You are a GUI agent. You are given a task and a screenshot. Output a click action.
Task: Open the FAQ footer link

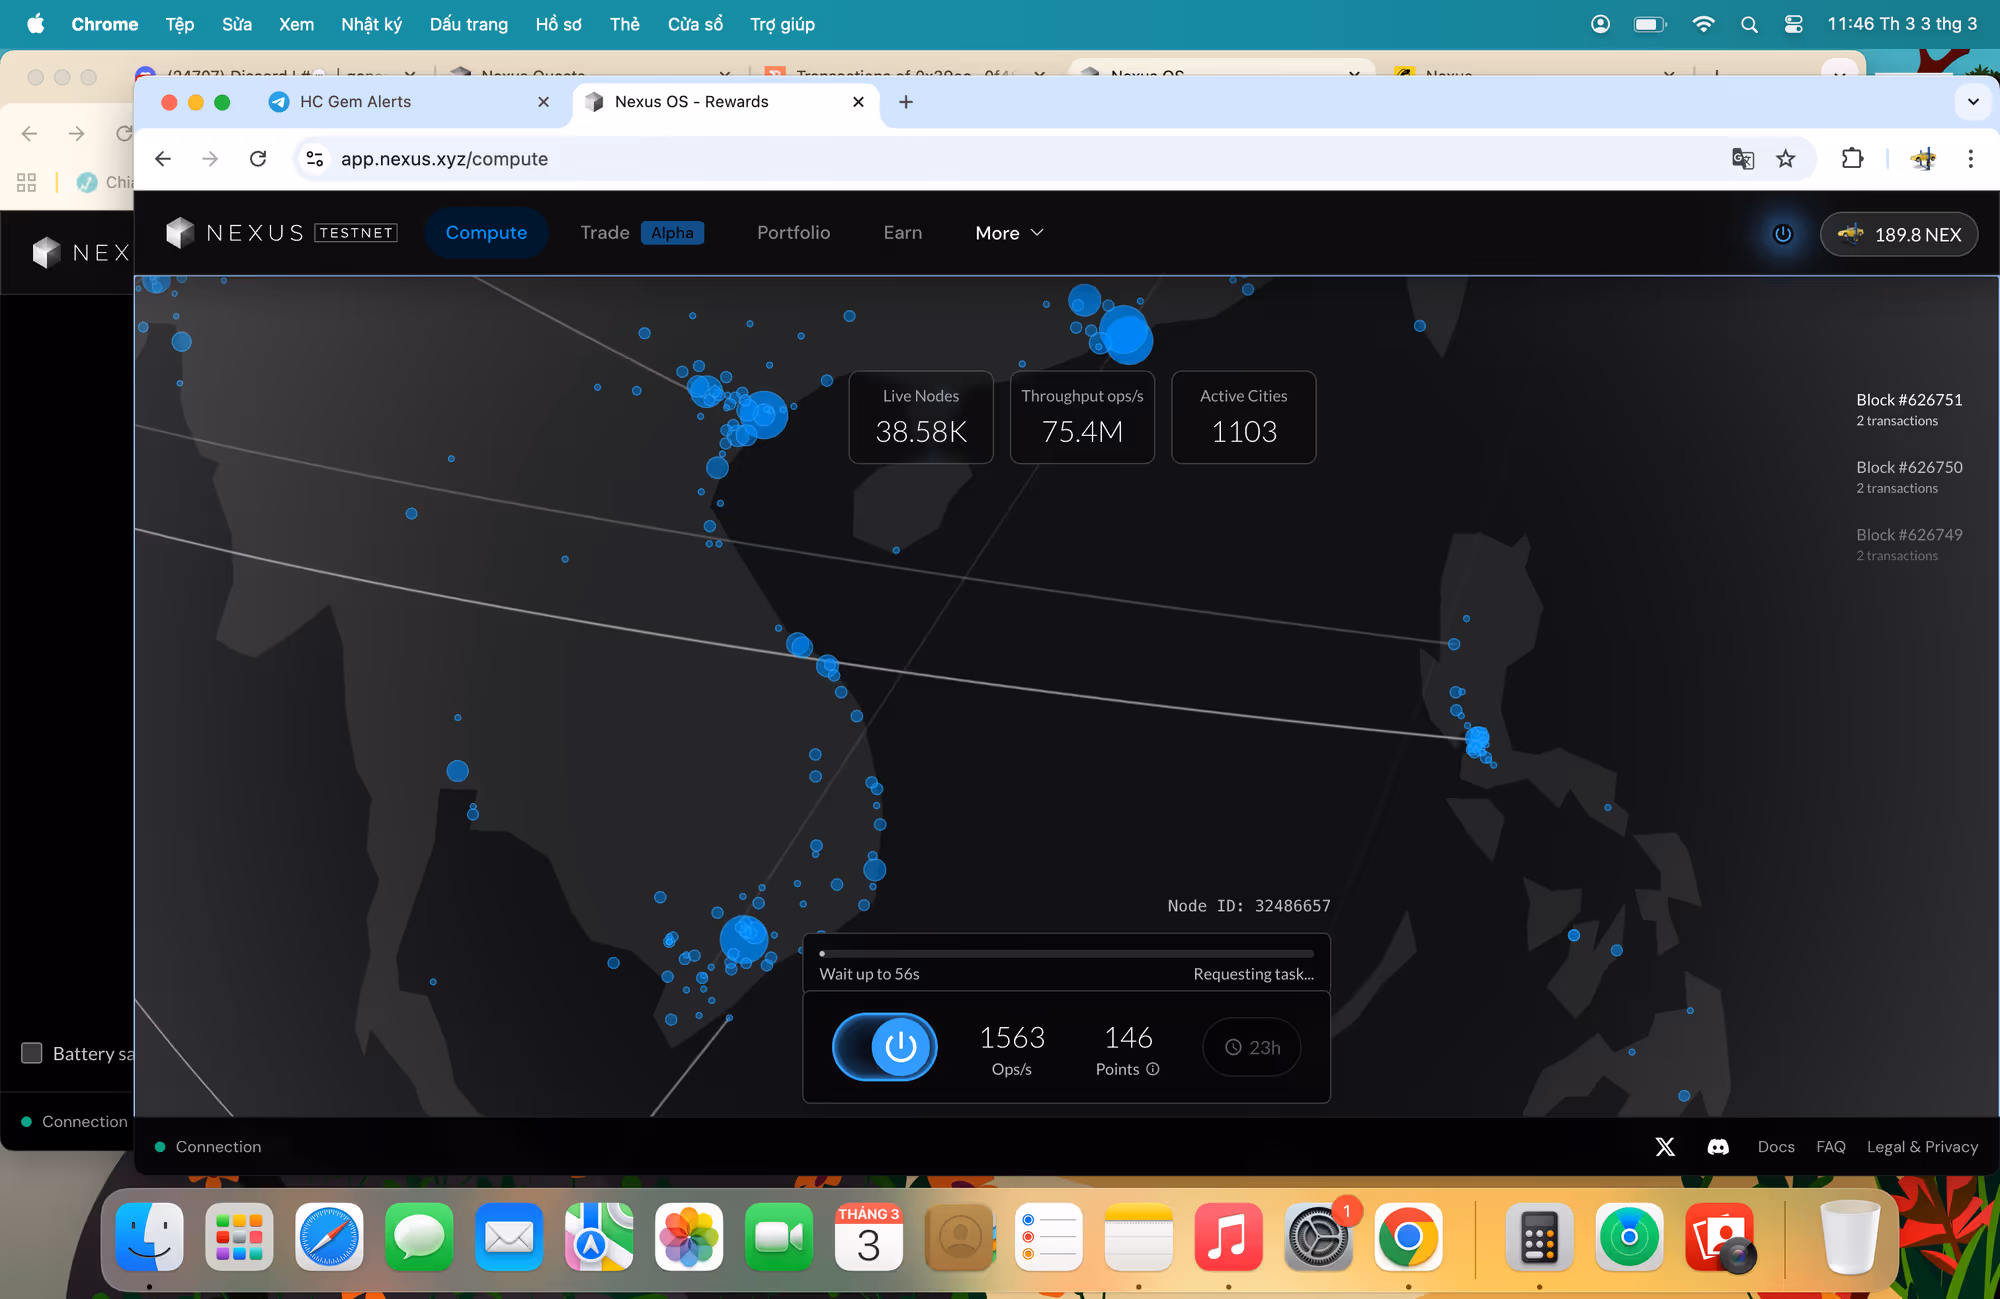(1831, 1147)
